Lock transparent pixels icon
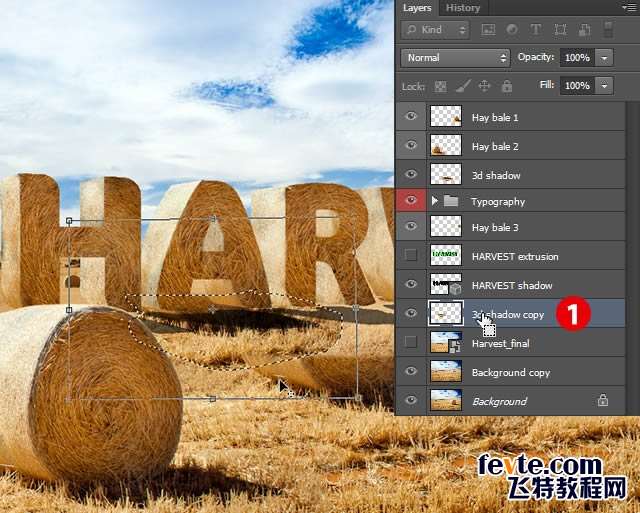This screenshot has width=640, height=513. [440, 87]
